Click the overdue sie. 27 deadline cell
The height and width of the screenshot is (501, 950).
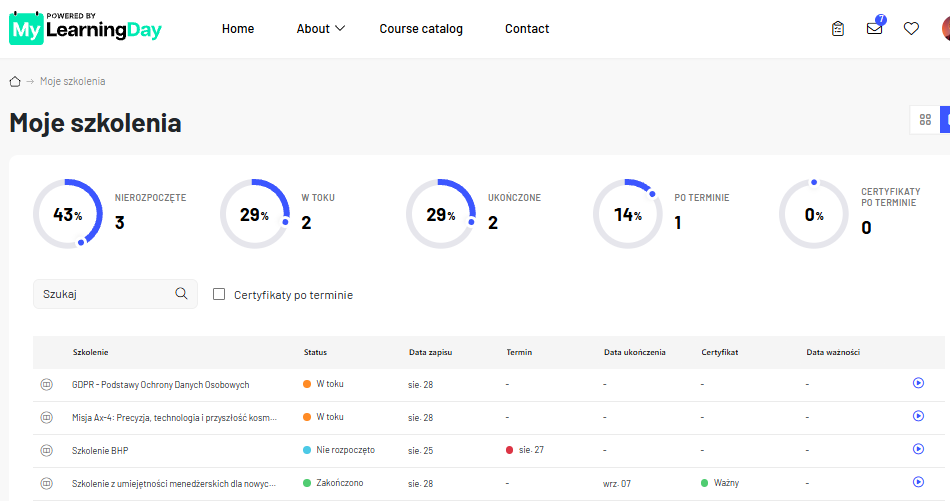[525, 450]
